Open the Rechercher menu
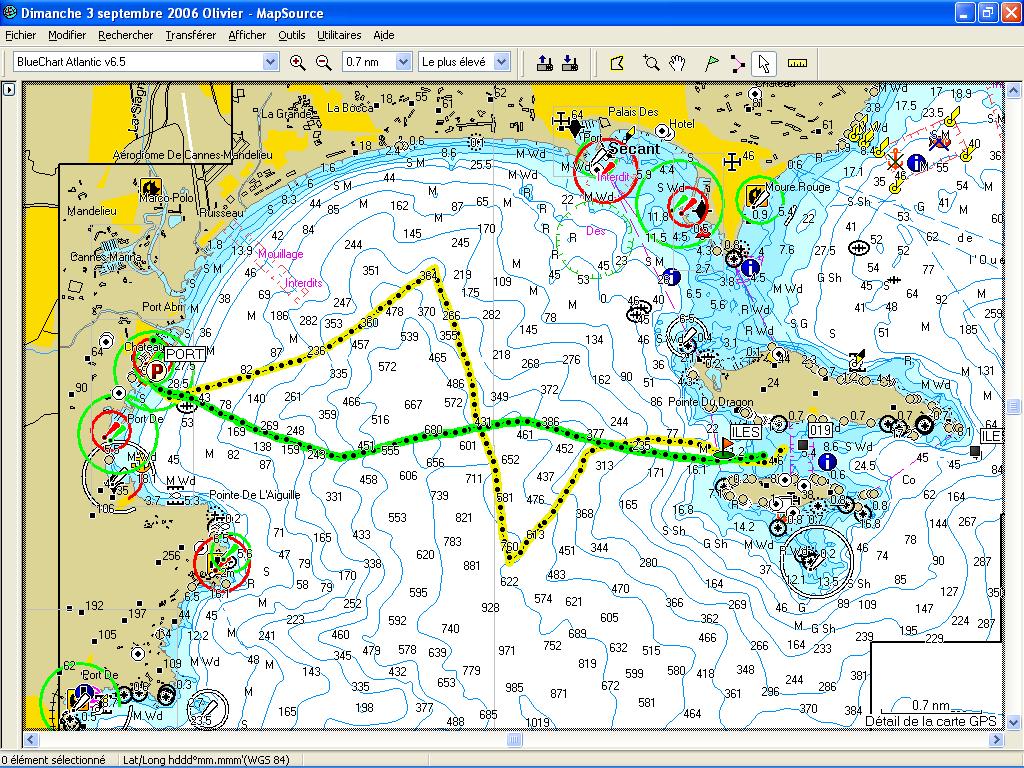The width and height of the screenshot is (1024, 768). [125, 35]
